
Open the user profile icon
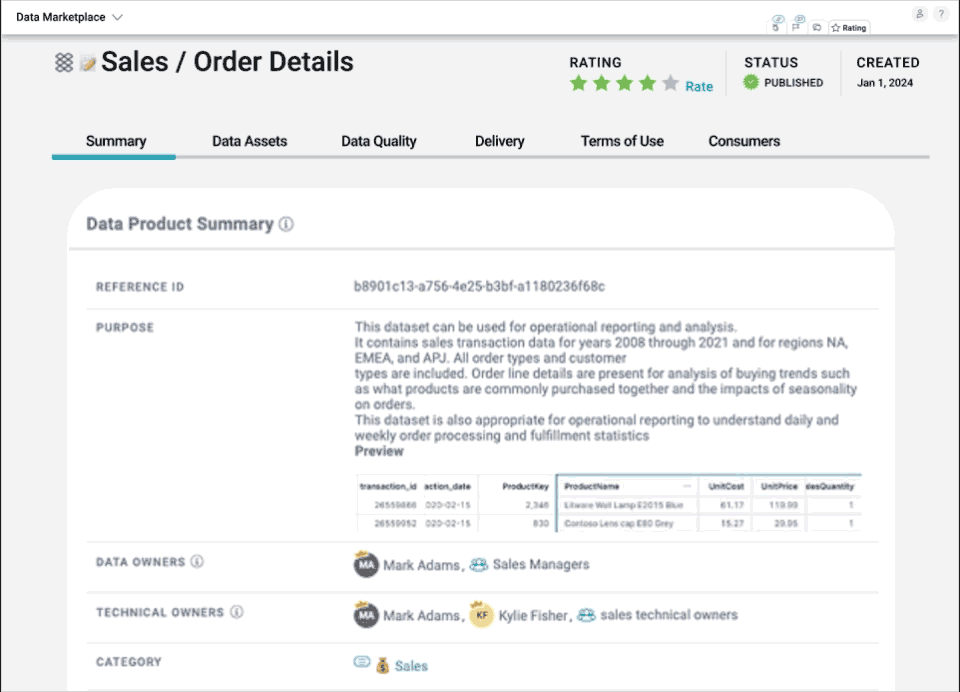click(x=919, y=15)
